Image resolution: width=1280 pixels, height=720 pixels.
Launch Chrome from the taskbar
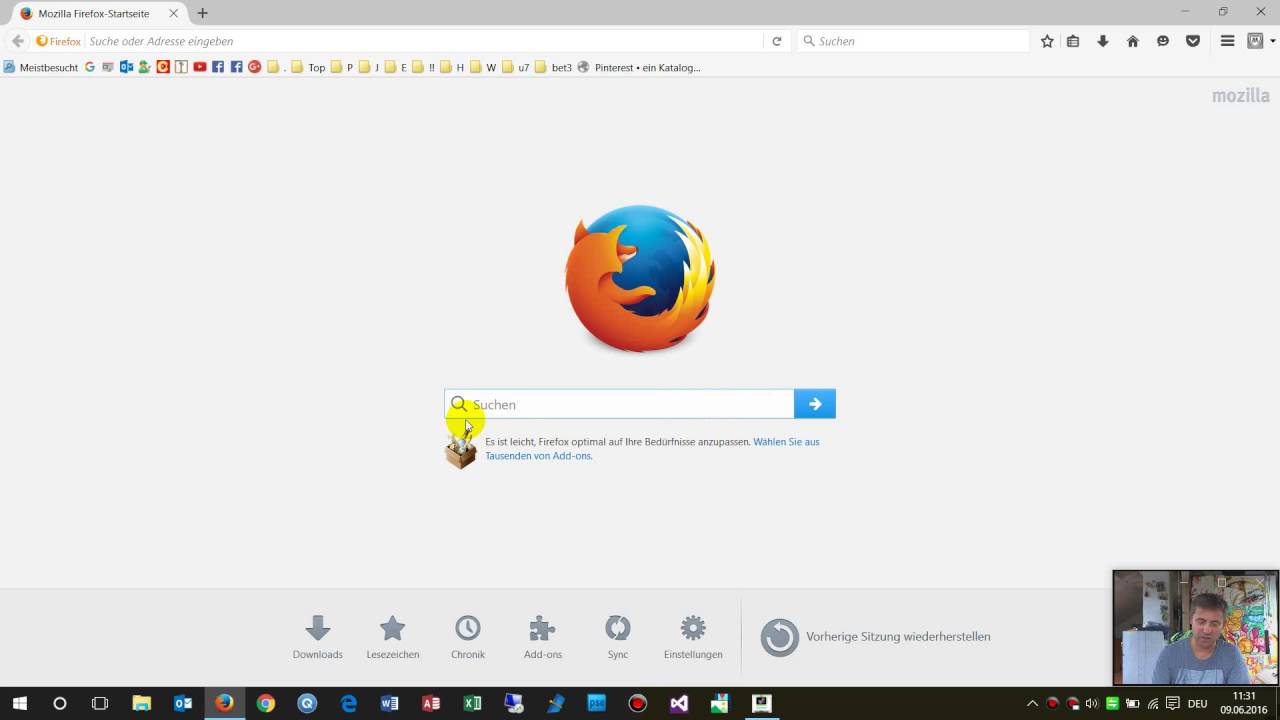click(x=265, y=703)
